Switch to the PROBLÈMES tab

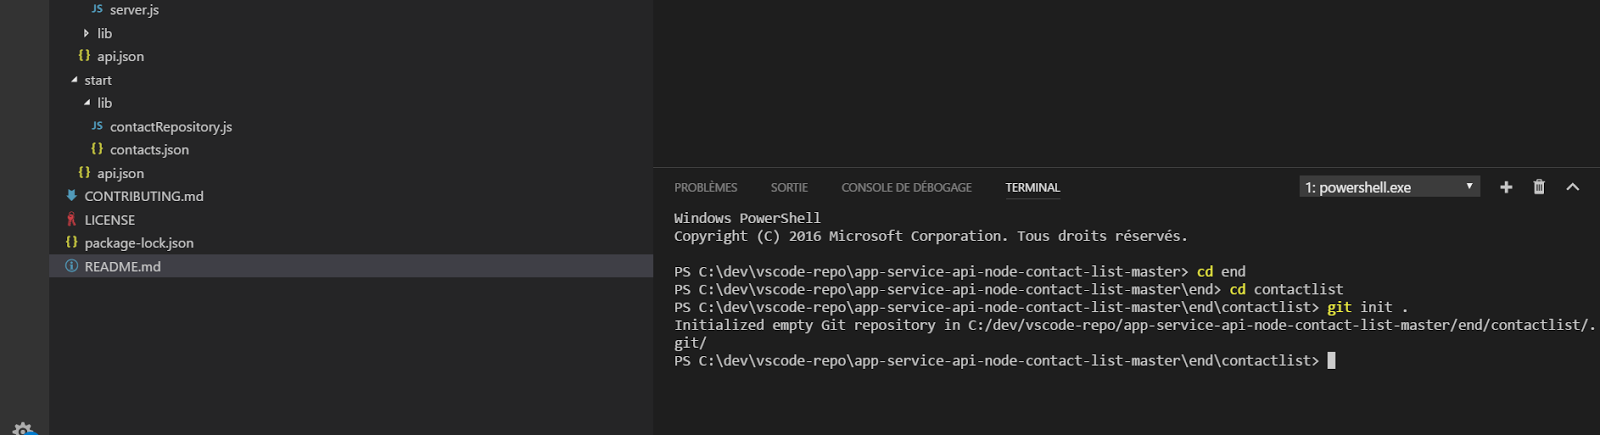pyautogui.click(x=706, y=188)
